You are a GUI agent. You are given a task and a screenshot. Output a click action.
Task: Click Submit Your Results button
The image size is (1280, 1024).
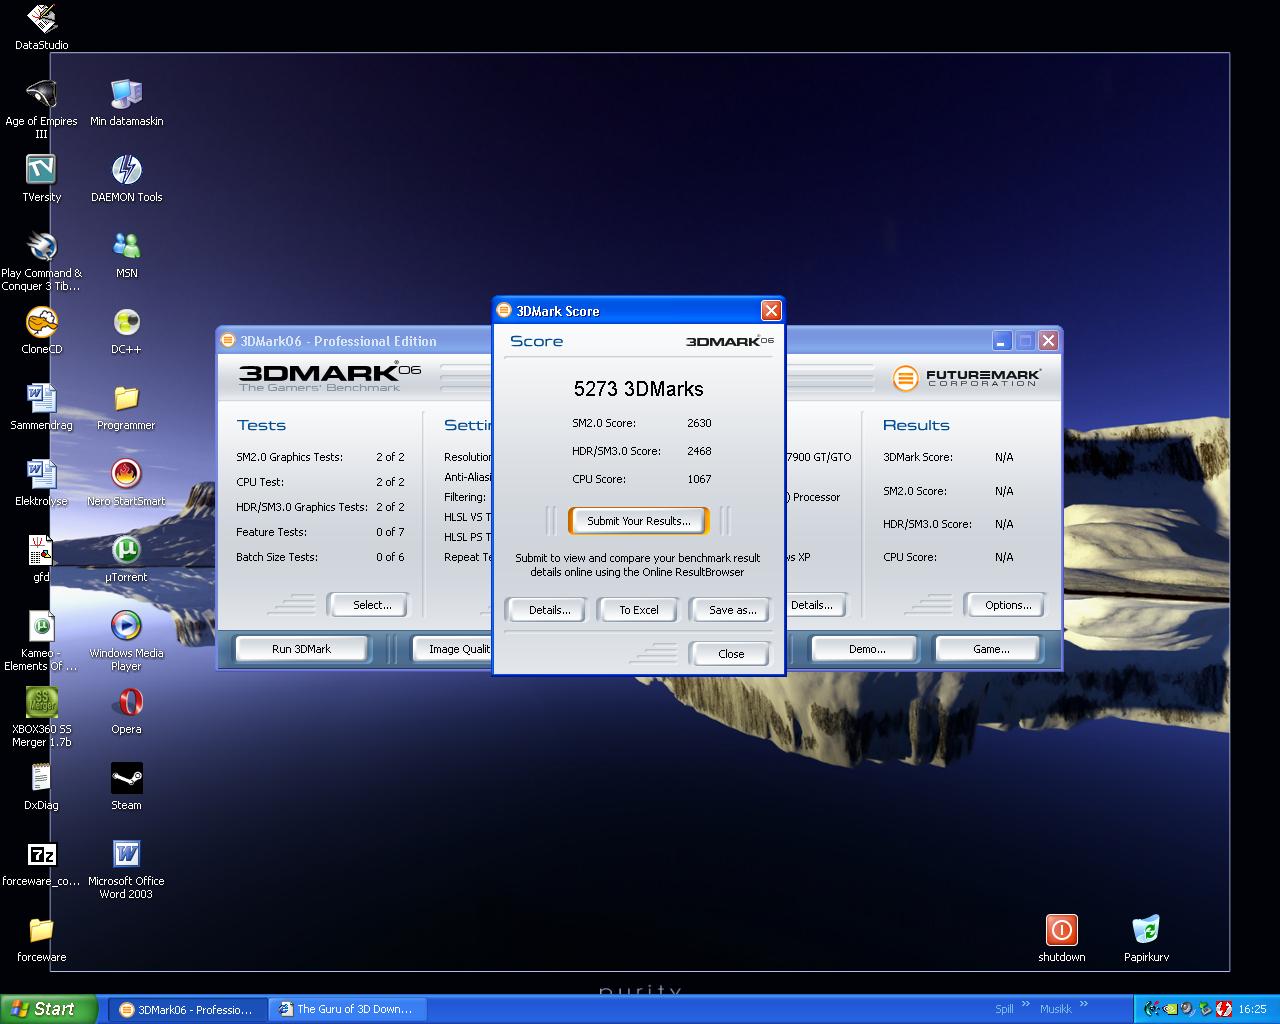click(638, 521)
